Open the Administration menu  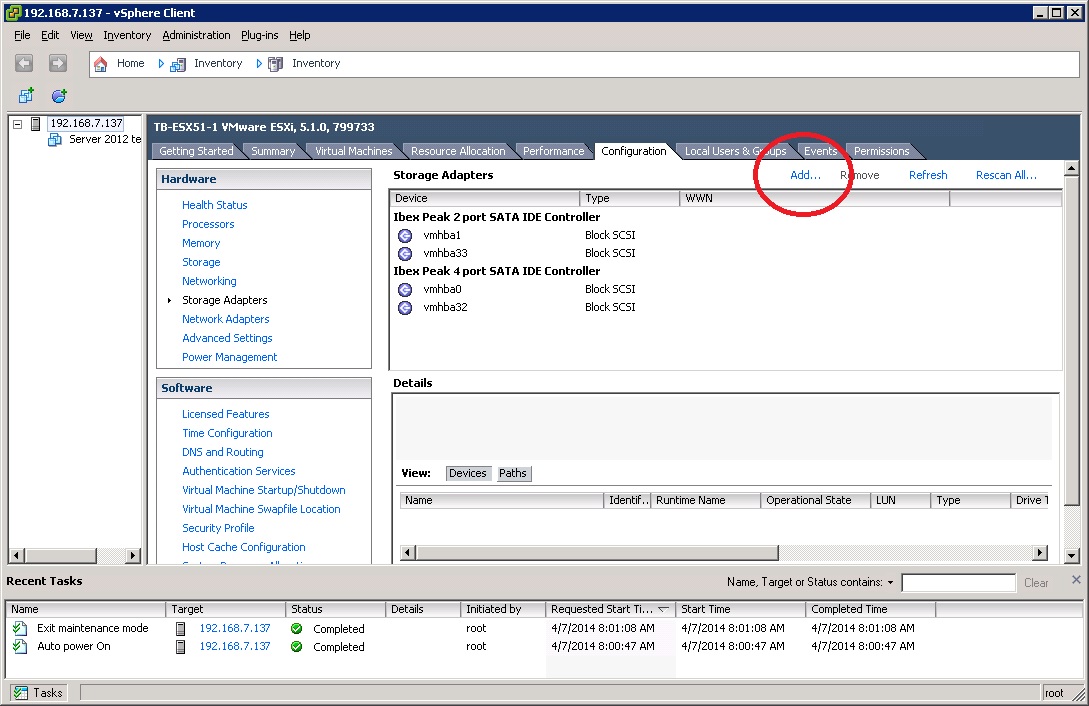point(196,35)
